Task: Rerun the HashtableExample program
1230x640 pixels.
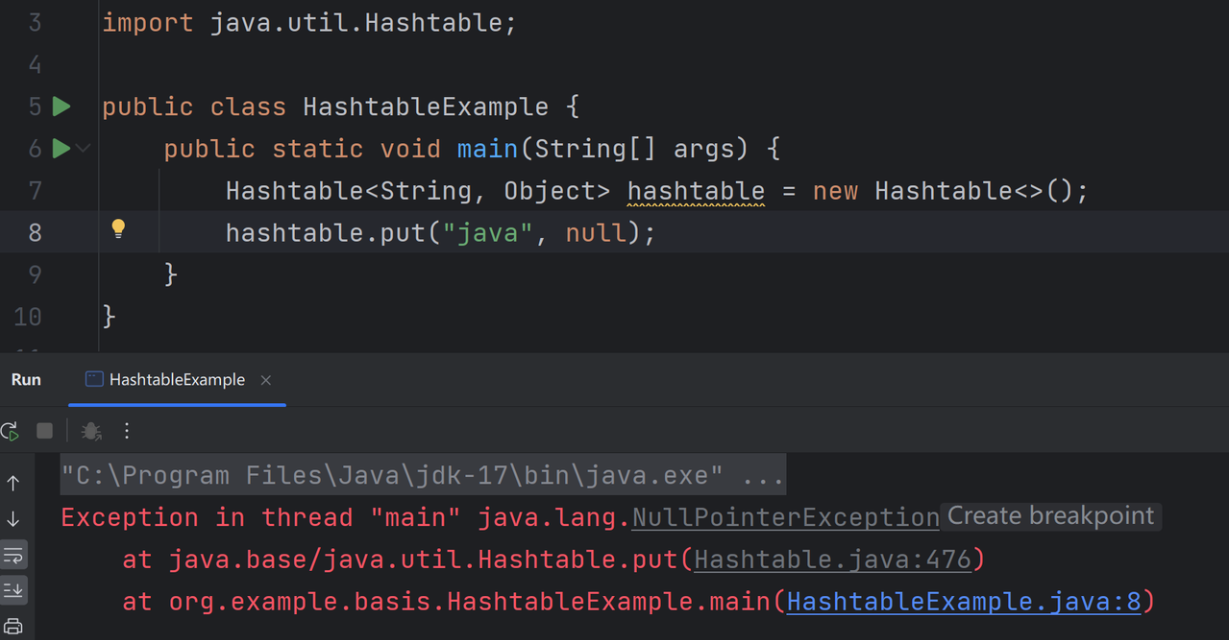Action: (10, 430)
